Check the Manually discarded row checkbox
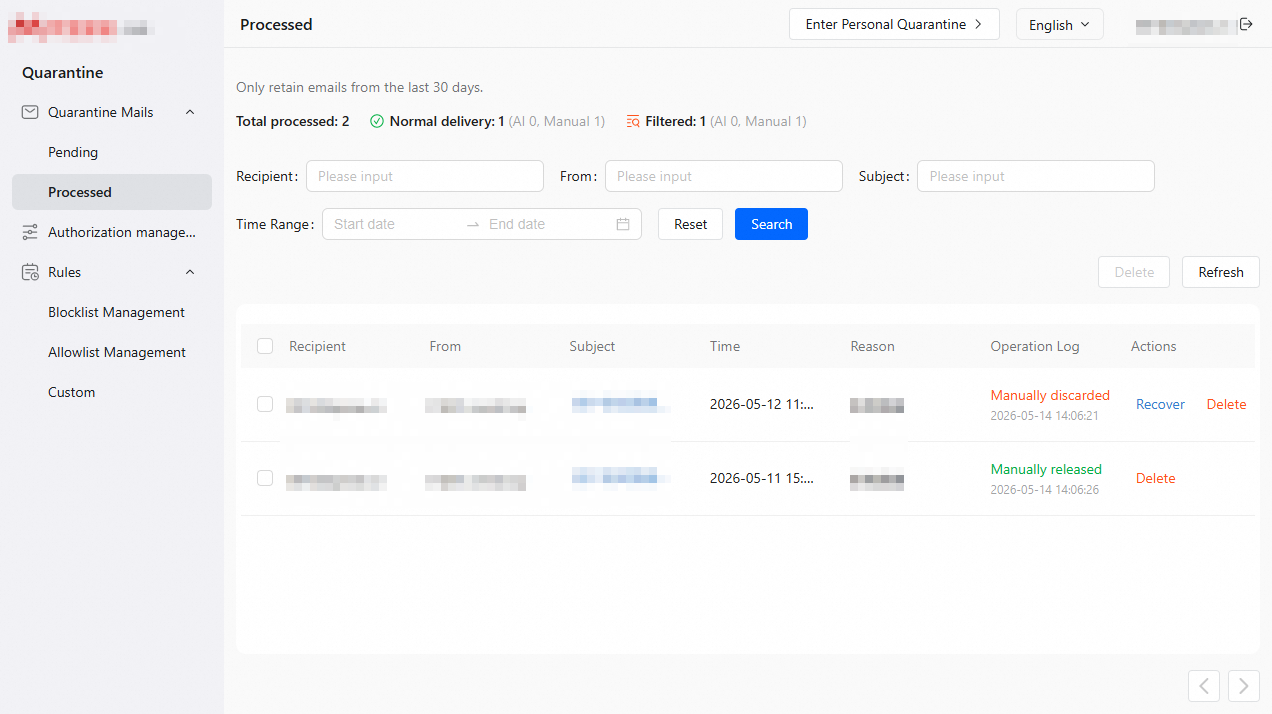The height and width of the screenshot is (714, 1272). pyautogui.click(x=265, y=404)
